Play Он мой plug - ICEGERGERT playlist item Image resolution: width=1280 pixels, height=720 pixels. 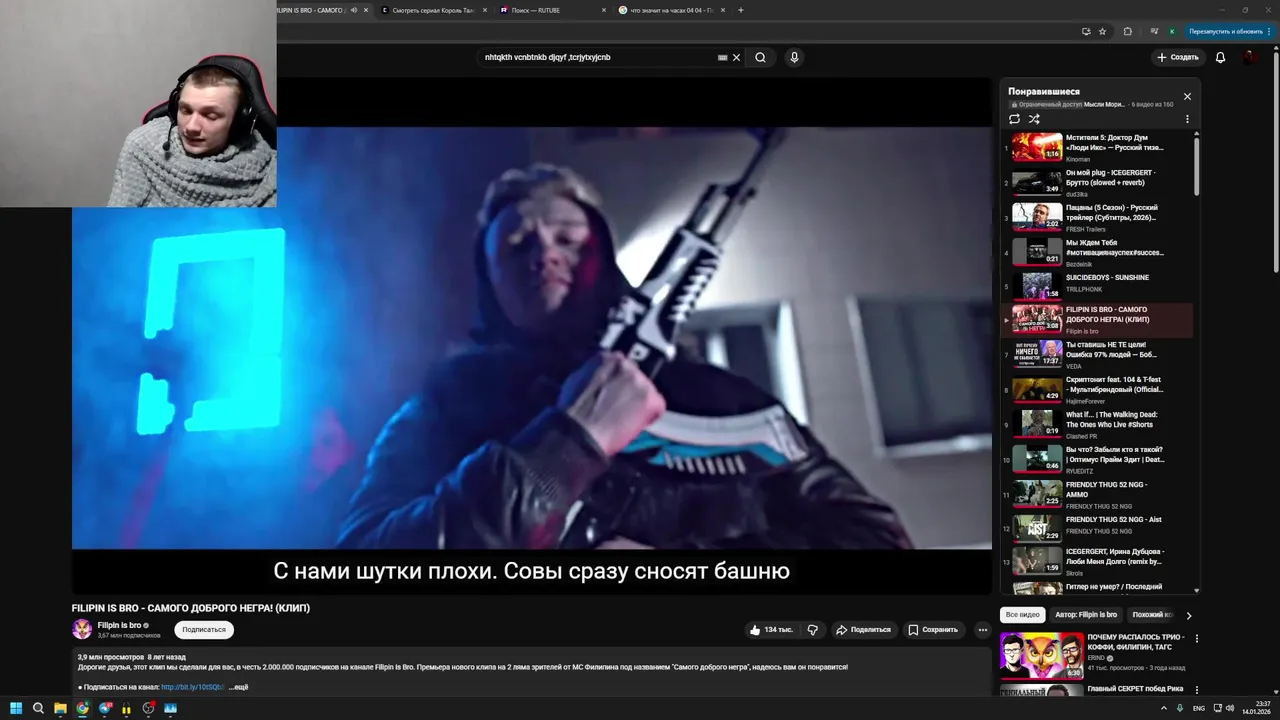click(1098, 182)
